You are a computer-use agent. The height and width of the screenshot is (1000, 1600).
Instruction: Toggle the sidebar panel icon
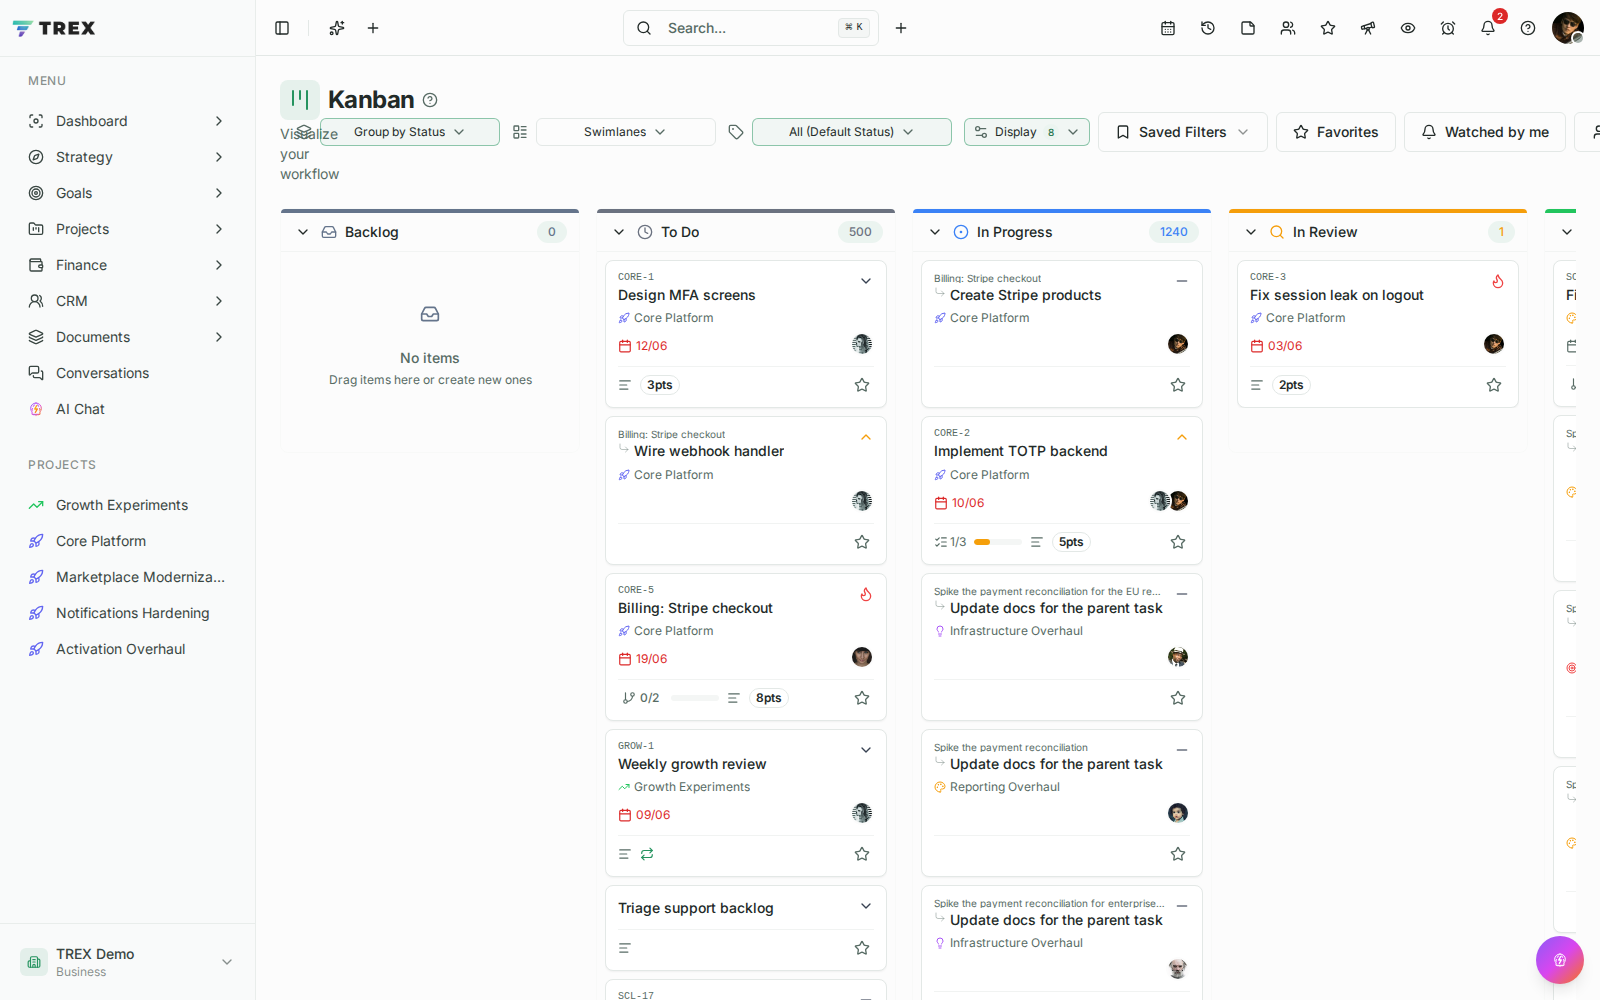282,28
